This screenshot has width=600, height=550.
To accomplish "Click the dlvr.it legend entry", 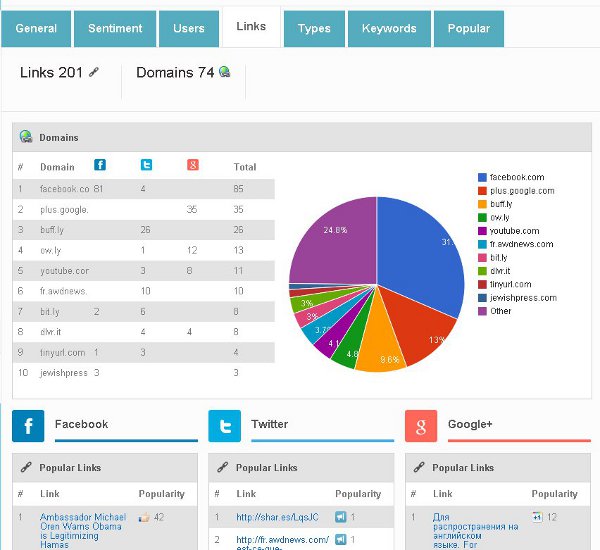I will [x=494, y=271].
